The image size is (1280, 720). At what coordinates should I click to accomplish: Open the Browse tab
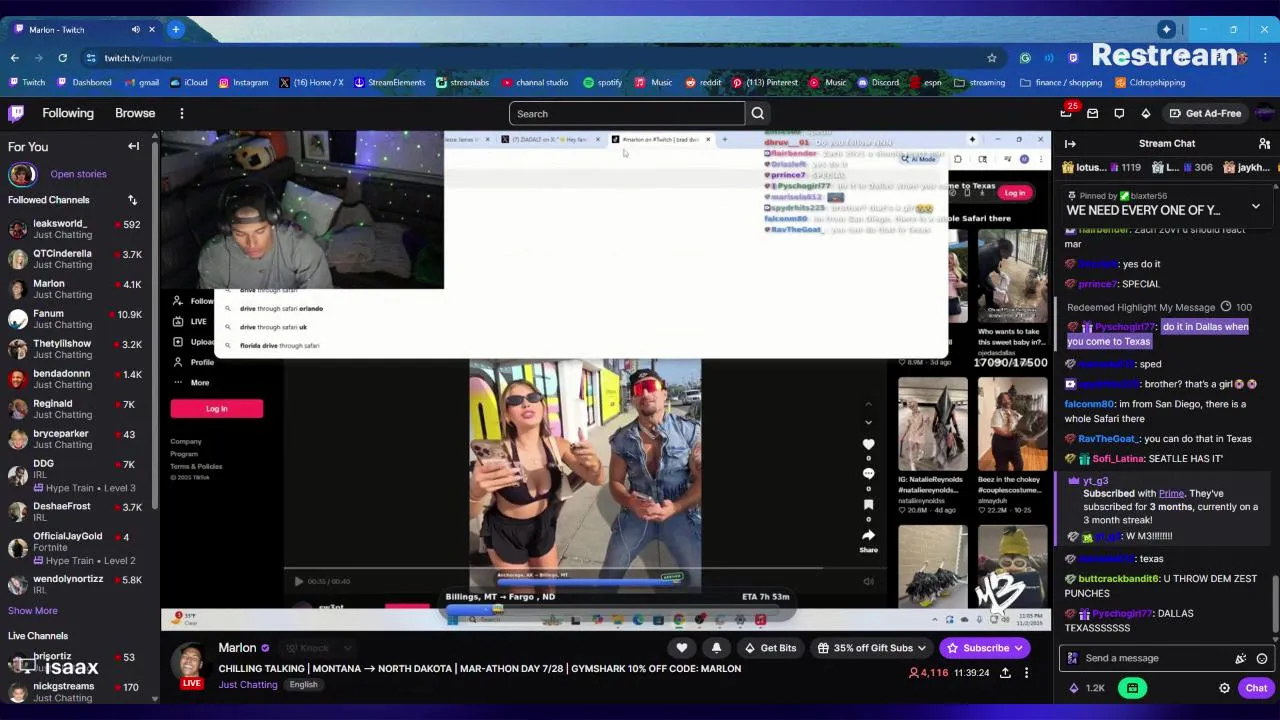tap(135, 113)
